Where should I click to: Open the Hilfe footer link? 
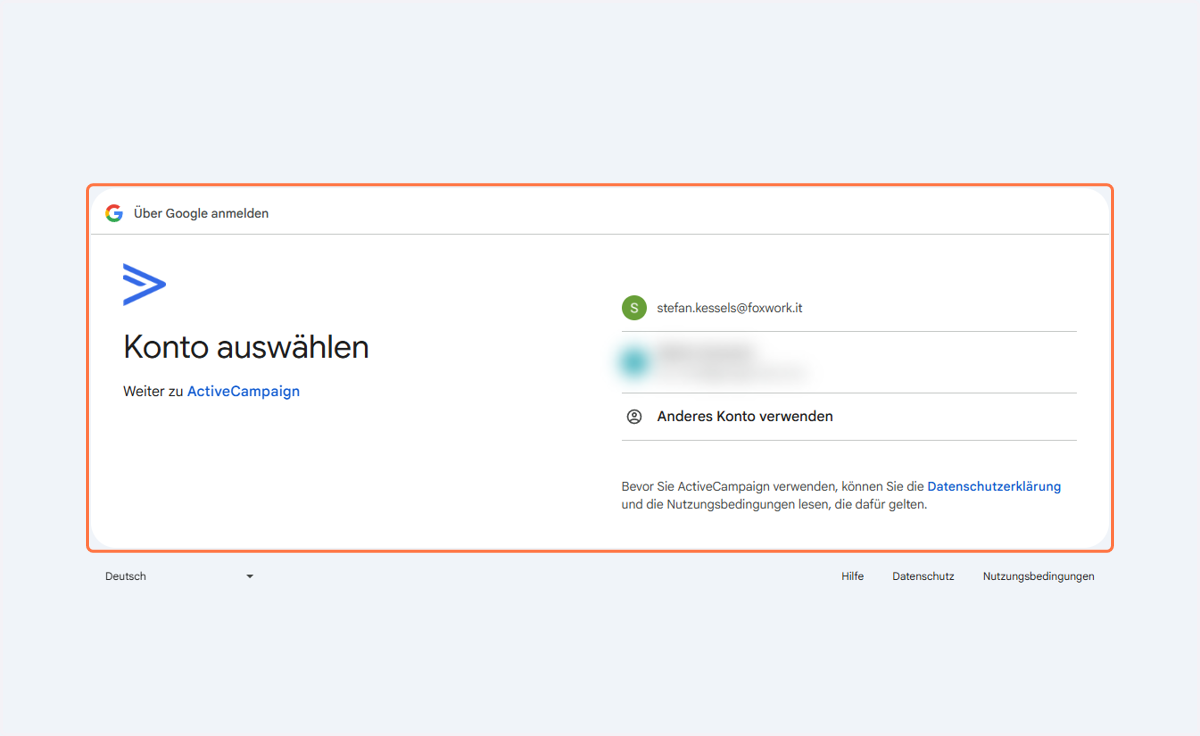(x=852, y=576)
